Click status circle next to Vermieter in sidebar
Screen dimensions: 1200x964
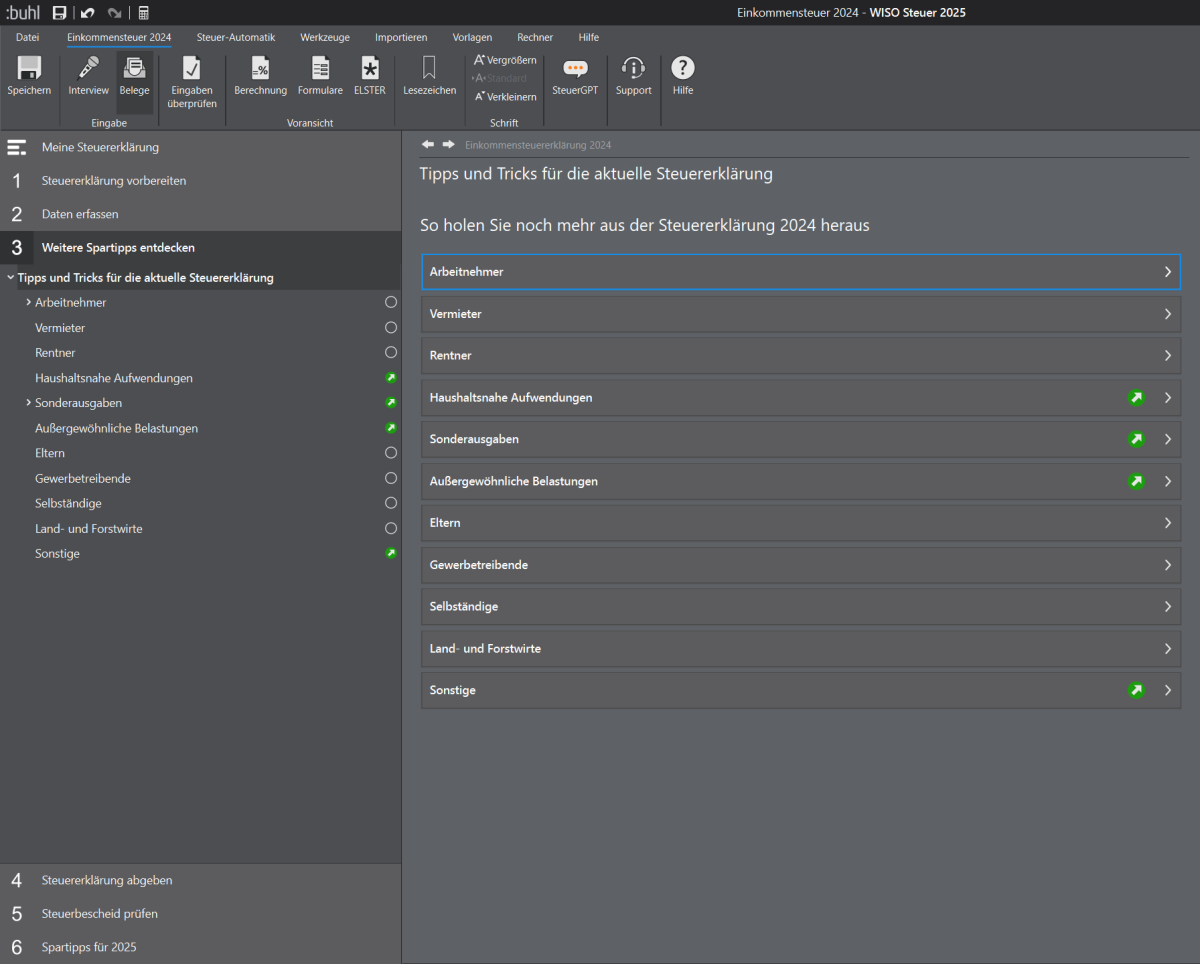coord(391,327)
